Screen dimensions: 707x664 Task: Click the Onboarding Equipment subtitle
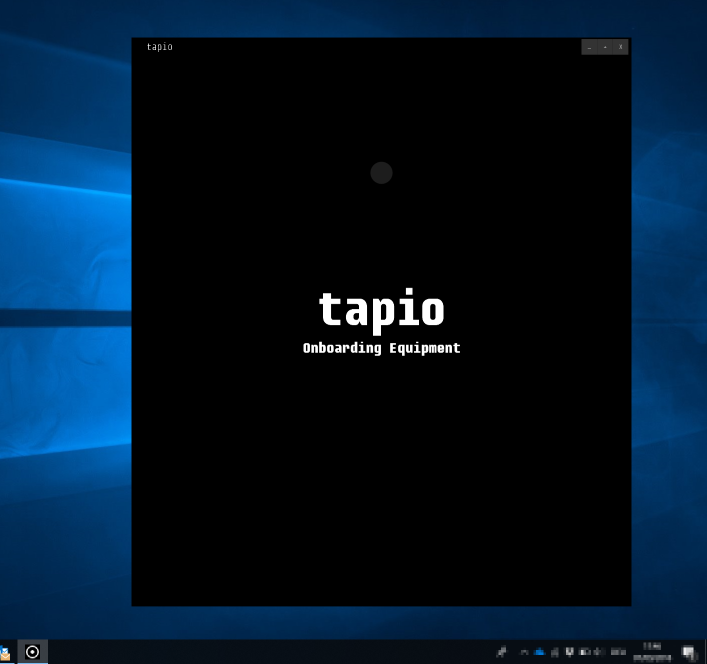tap(381, 348)
